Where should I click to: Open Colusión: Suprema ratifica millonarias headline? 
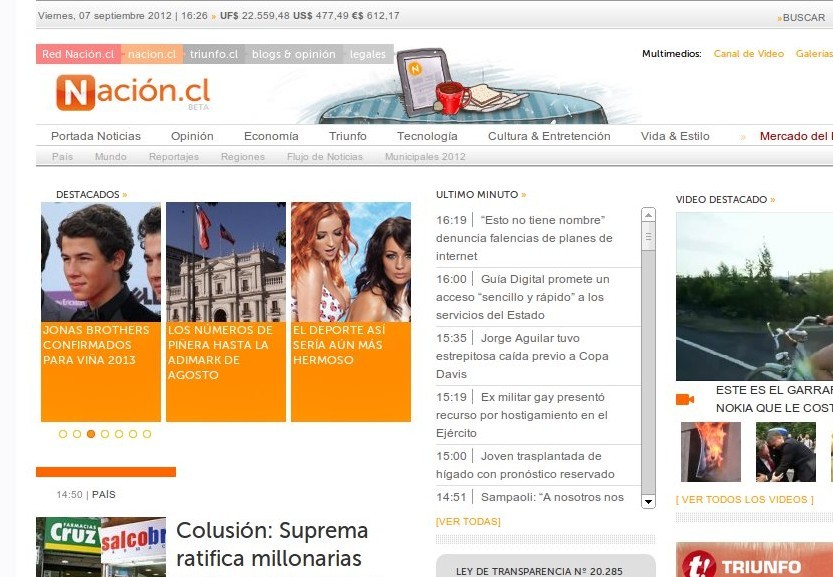tap(272, 544)
